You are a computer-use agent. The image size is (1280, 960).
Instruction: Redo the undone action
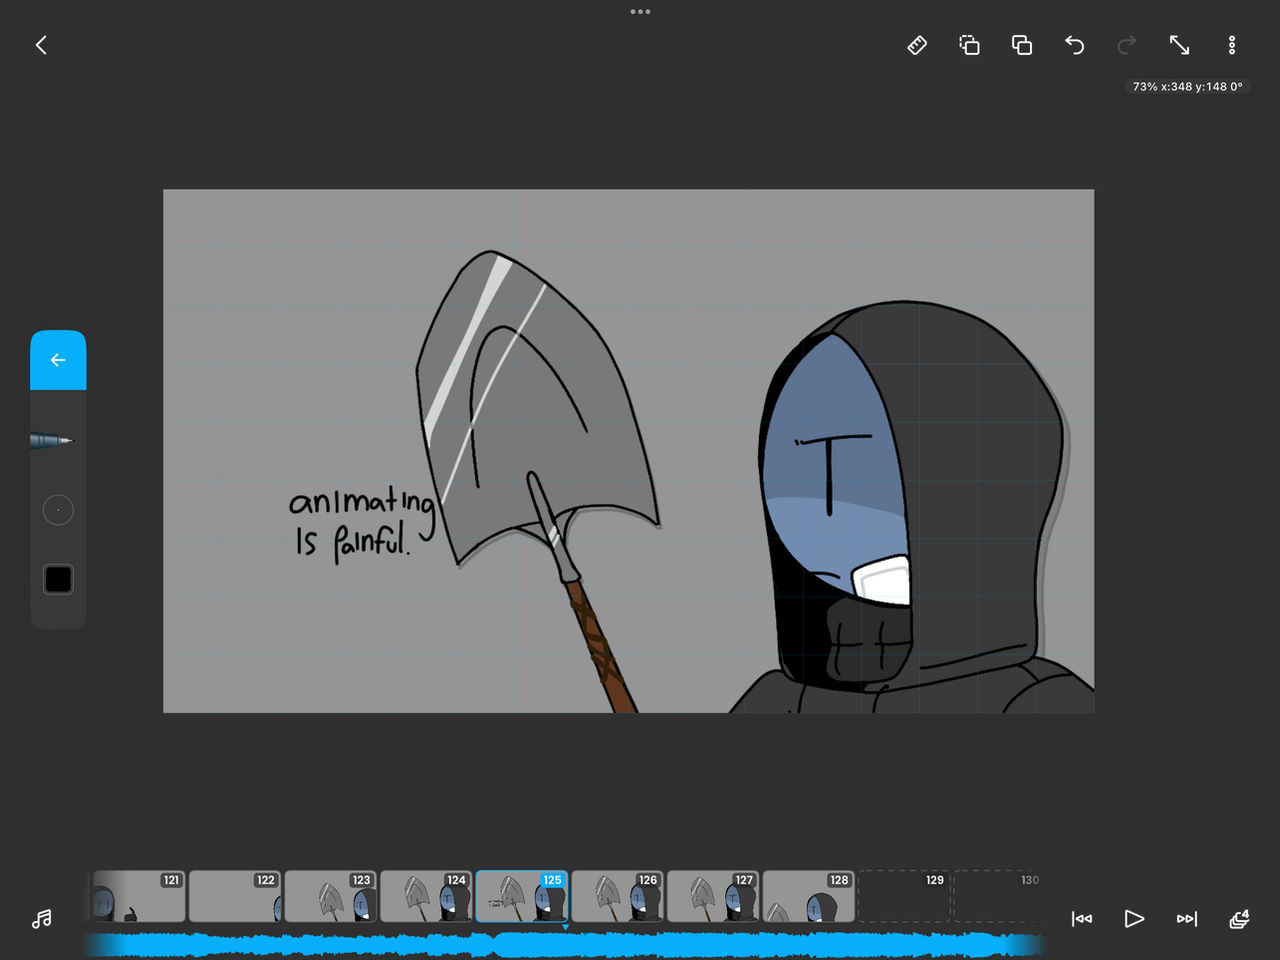(1127, 45)
